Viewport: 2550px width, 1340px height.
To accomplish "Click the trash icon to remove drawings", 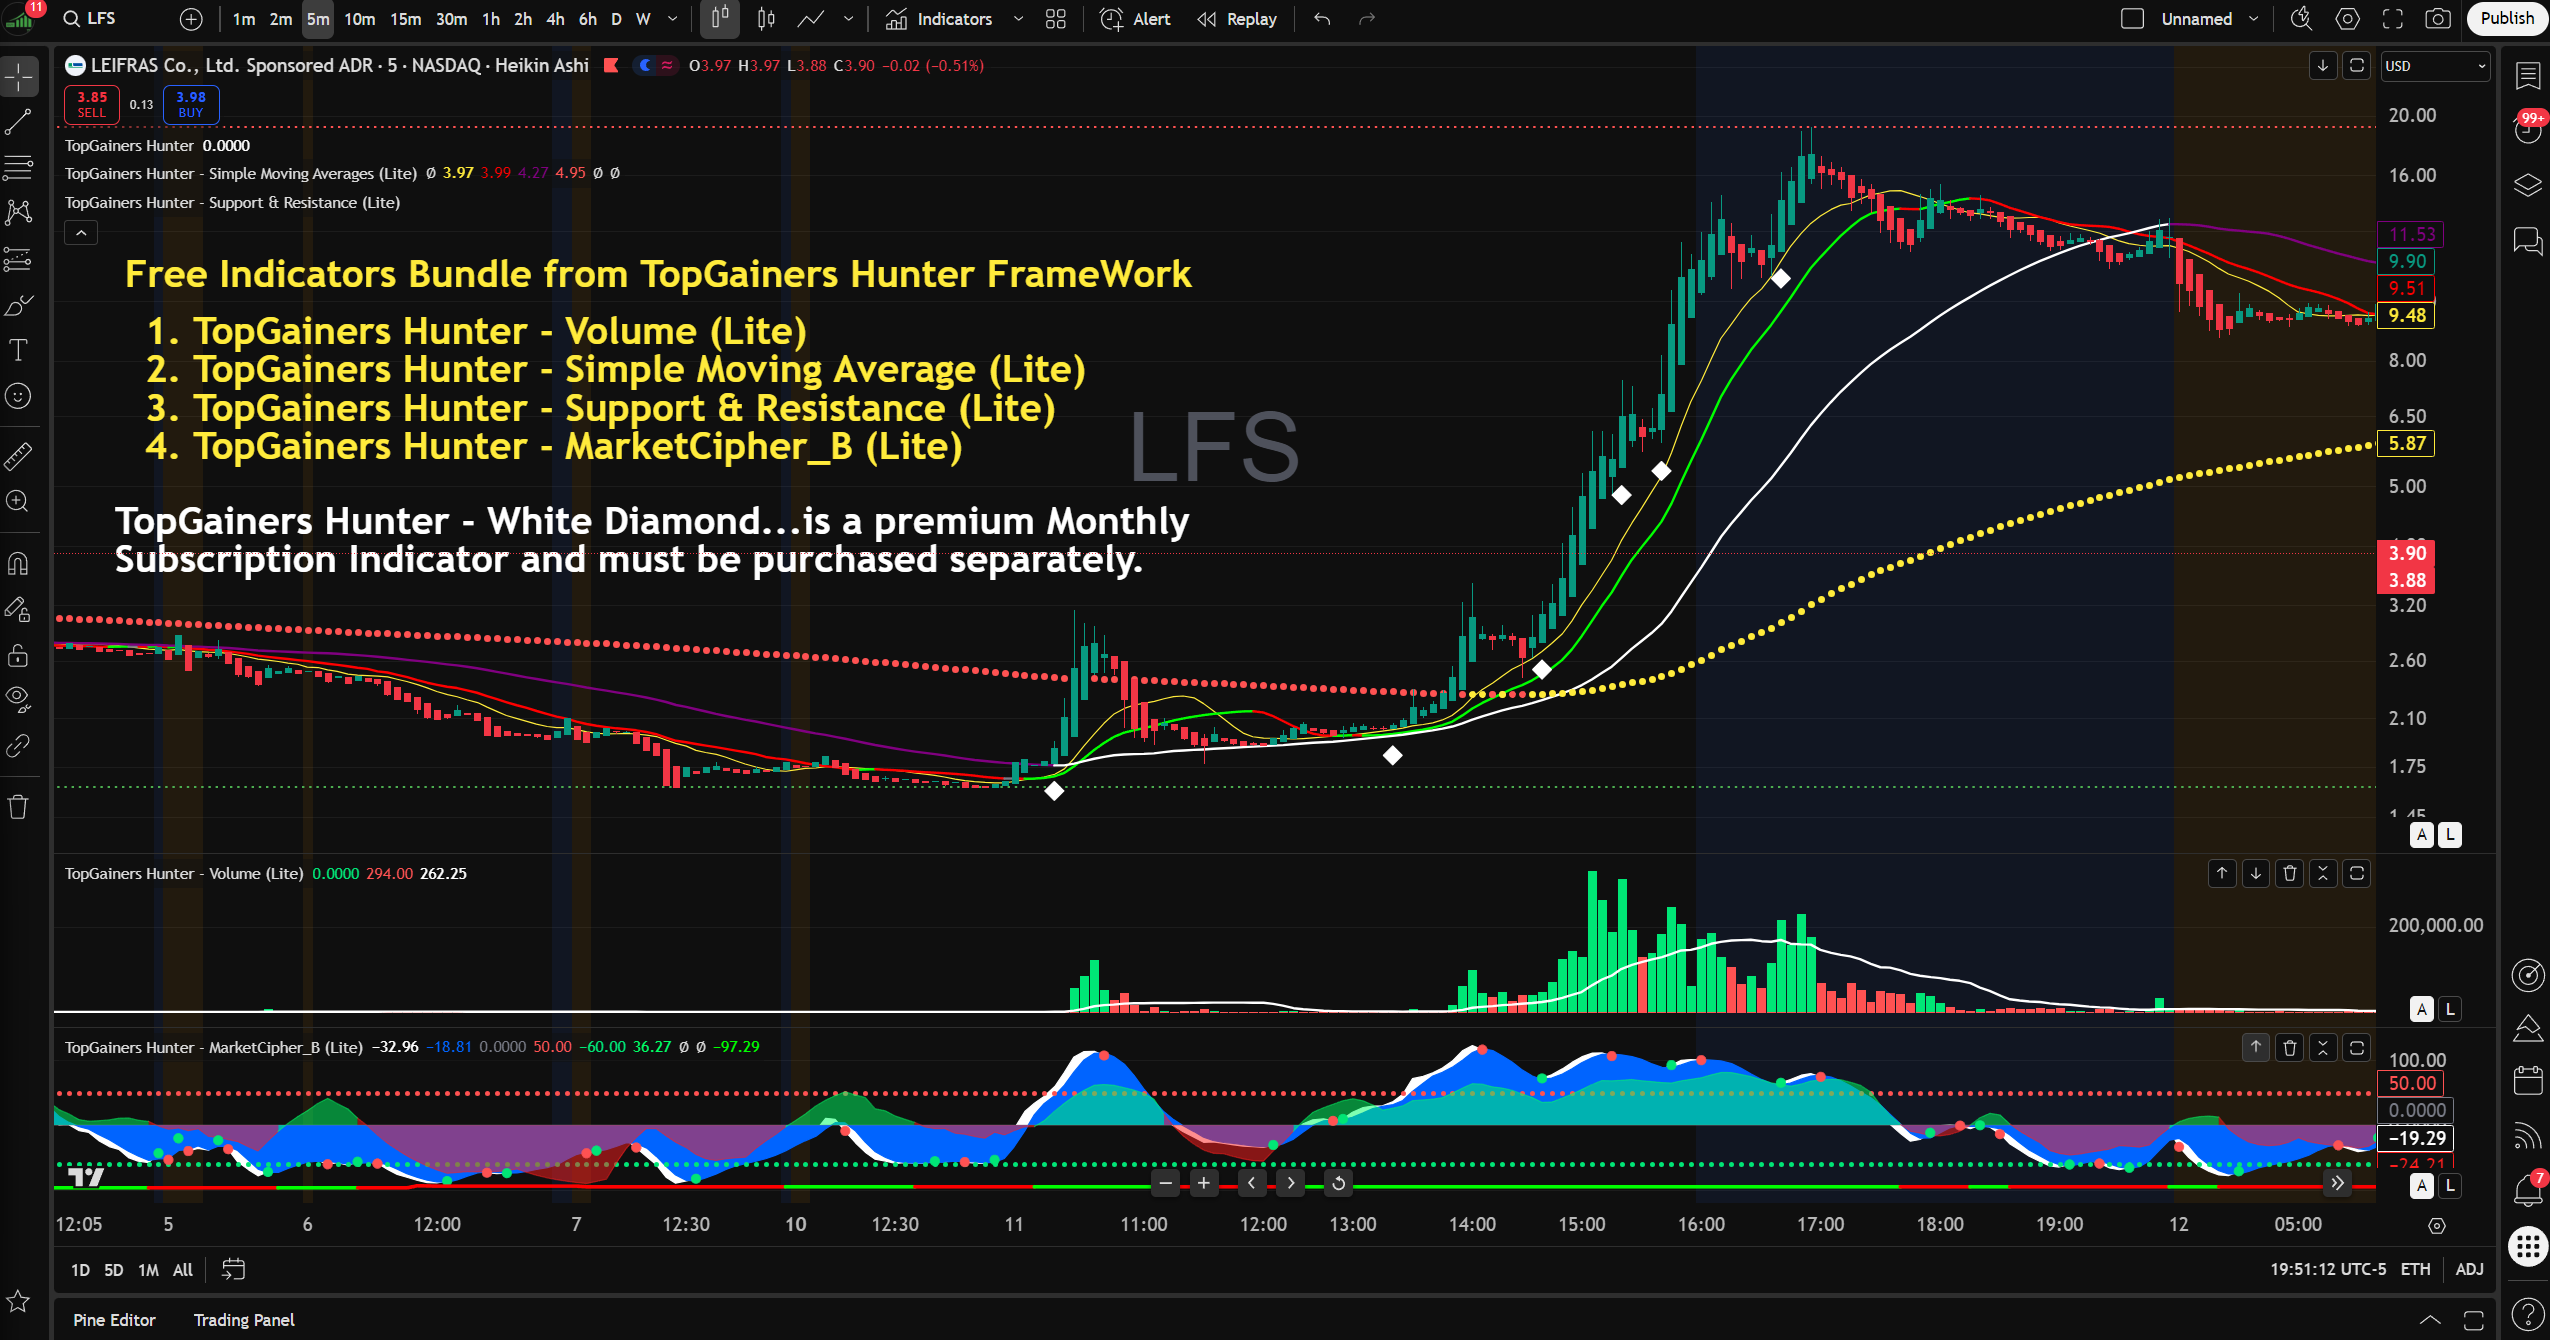I will point(18,806).
